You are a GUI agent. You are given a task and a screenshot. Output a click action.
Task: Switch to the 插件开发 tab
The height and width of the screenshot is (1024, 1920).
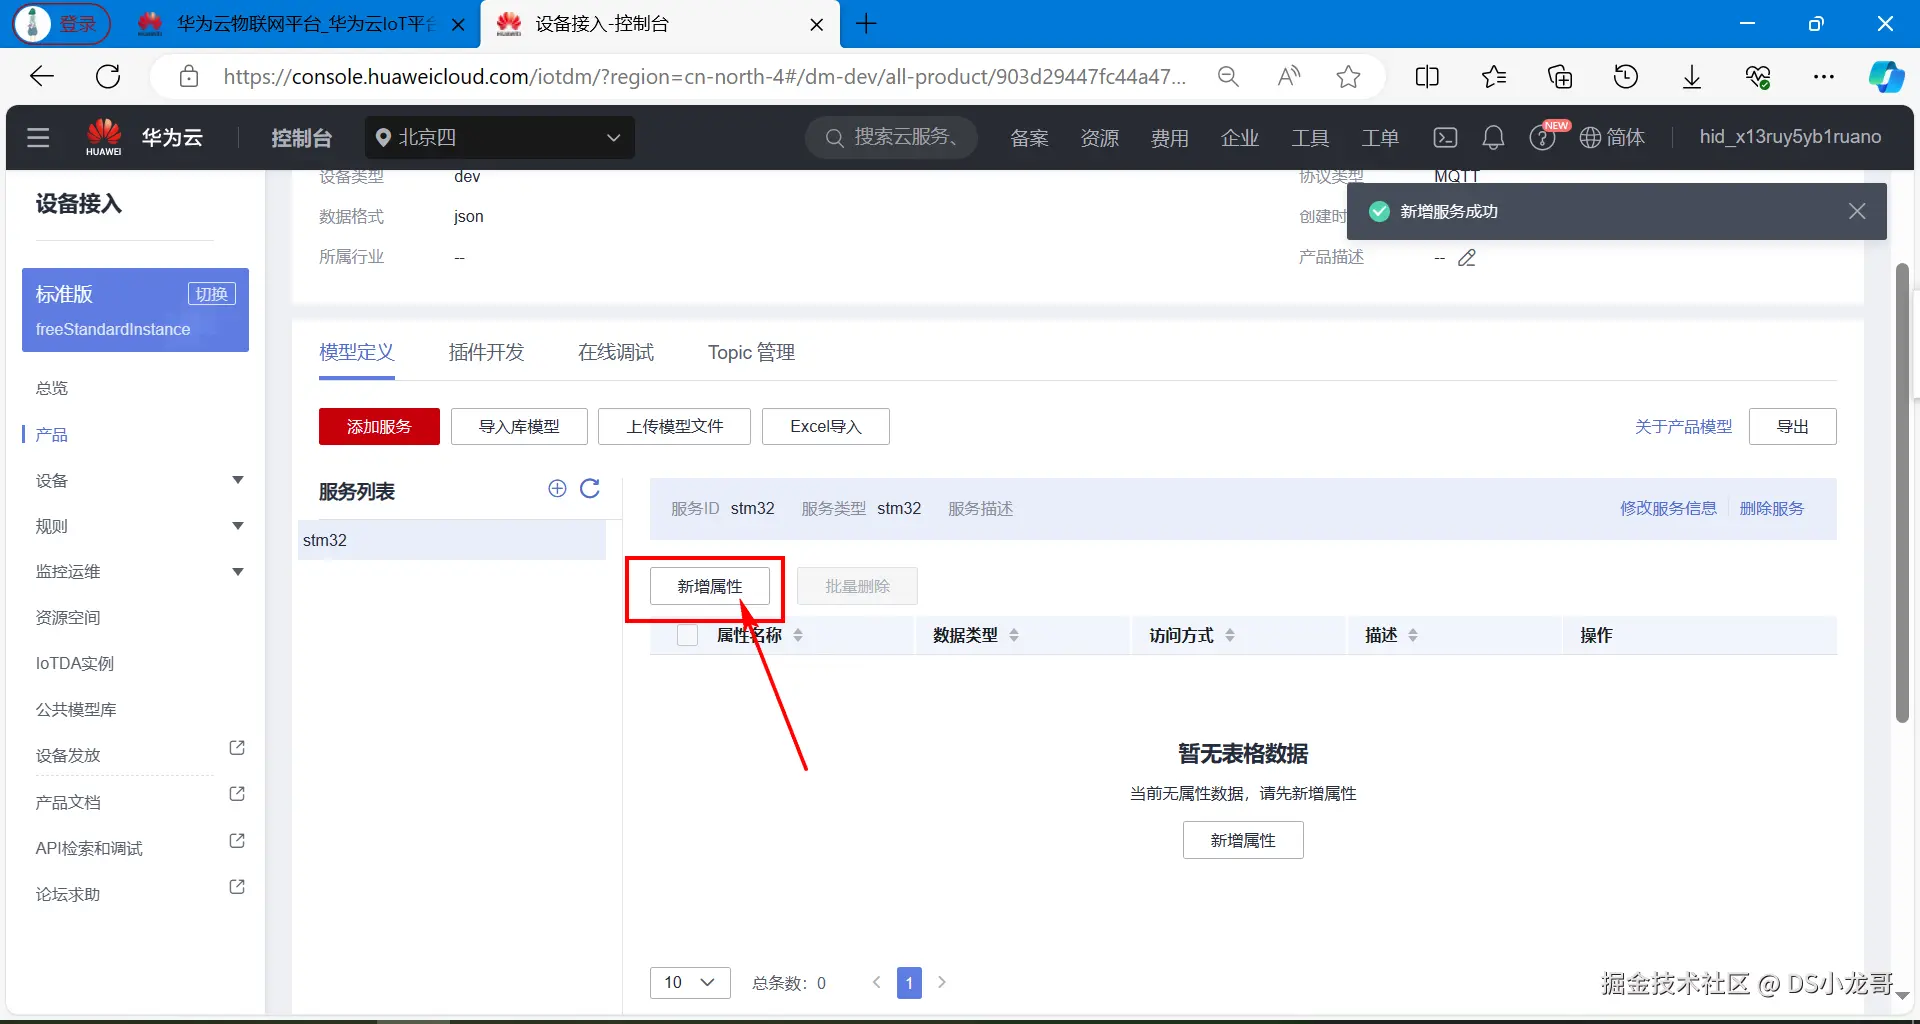(486, 352)
